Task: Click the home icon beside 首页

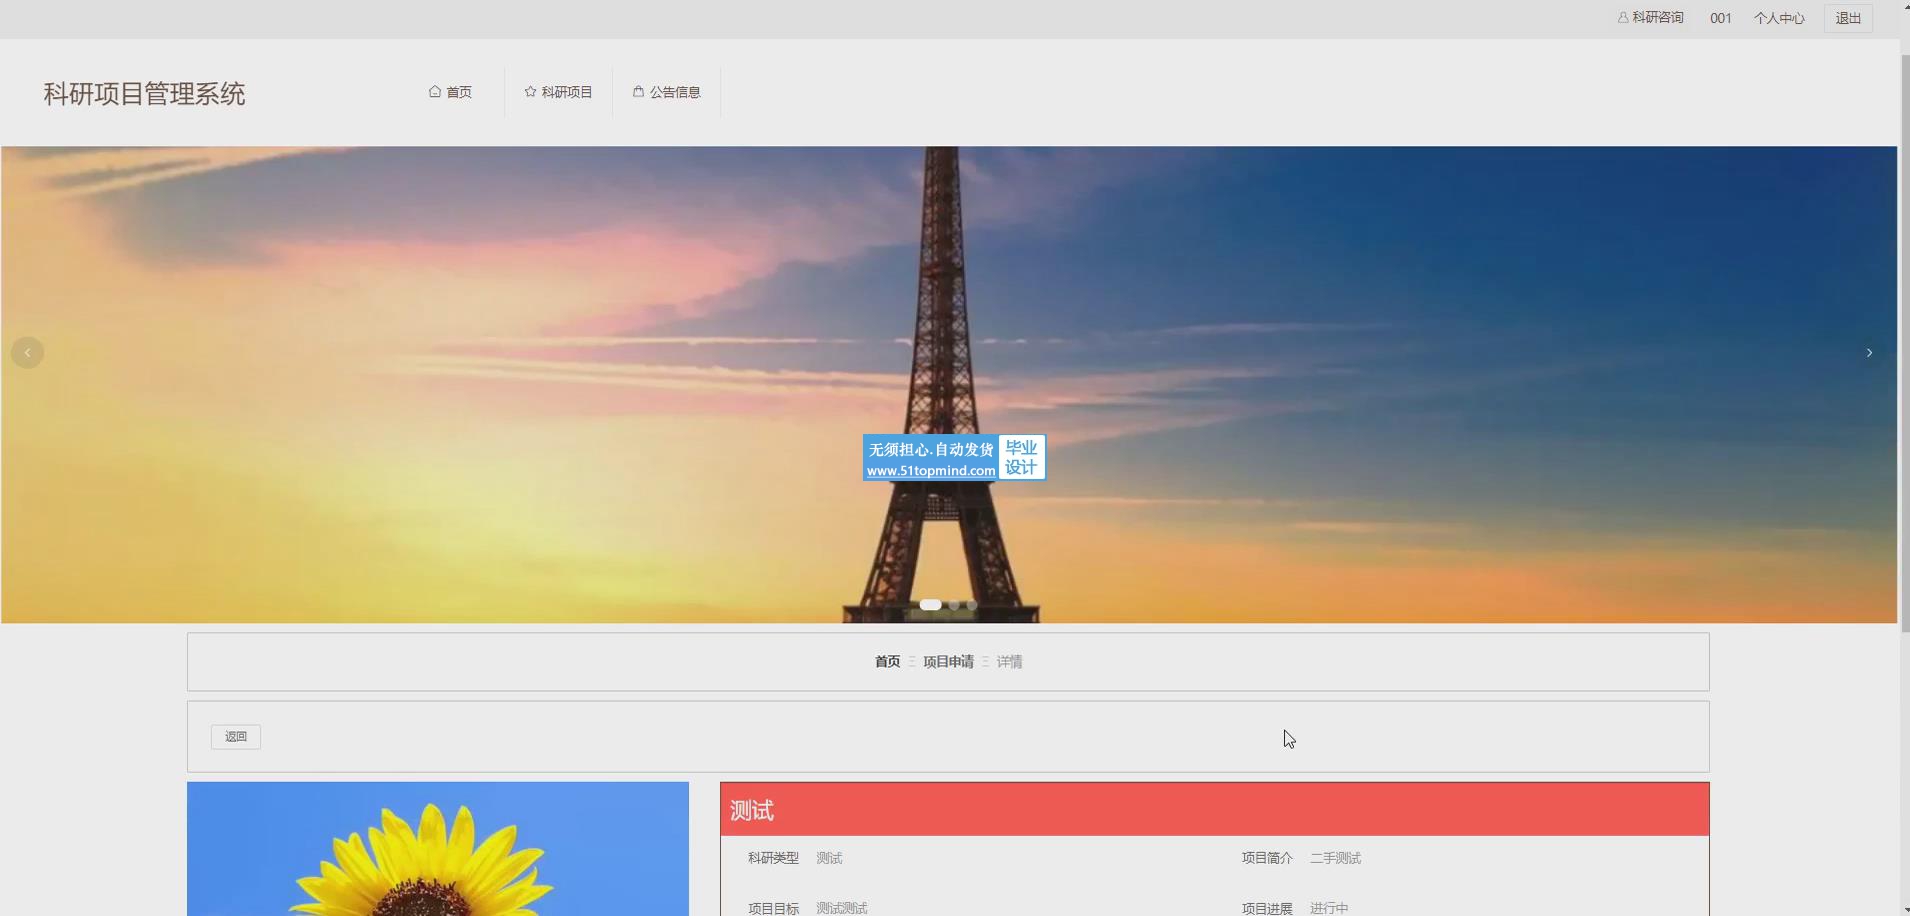Action: [x=435, y=91]
